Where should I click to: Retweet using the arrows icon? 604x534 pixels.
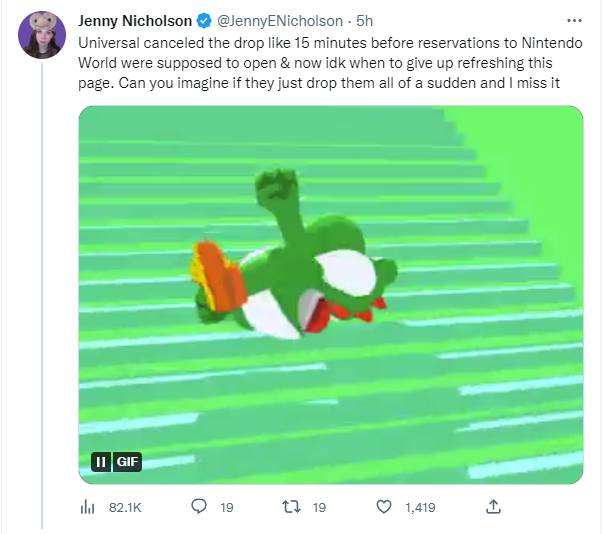pos(291,507)
